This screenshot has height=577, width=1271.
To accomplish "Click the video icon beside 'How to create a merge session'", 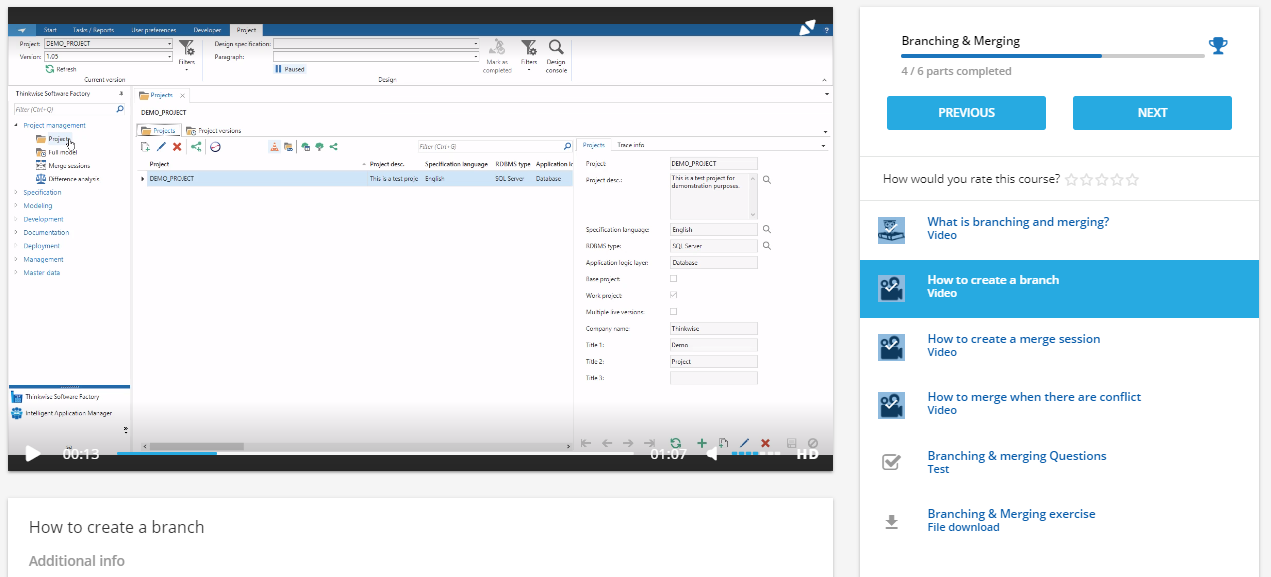I will 891,347.
